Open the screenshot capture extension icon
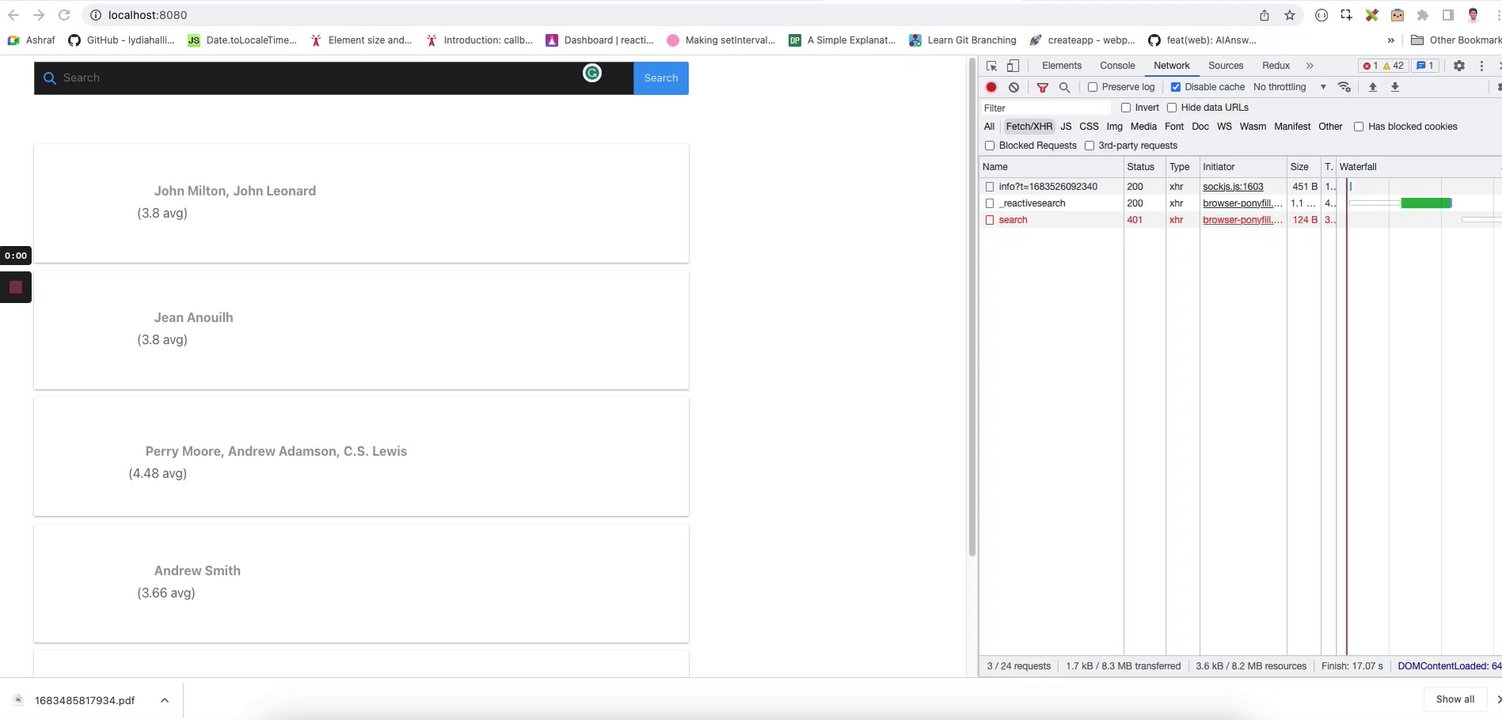Image resolution: width=1502 pixels, height=720 pixels. click(x=1347, y=15)
